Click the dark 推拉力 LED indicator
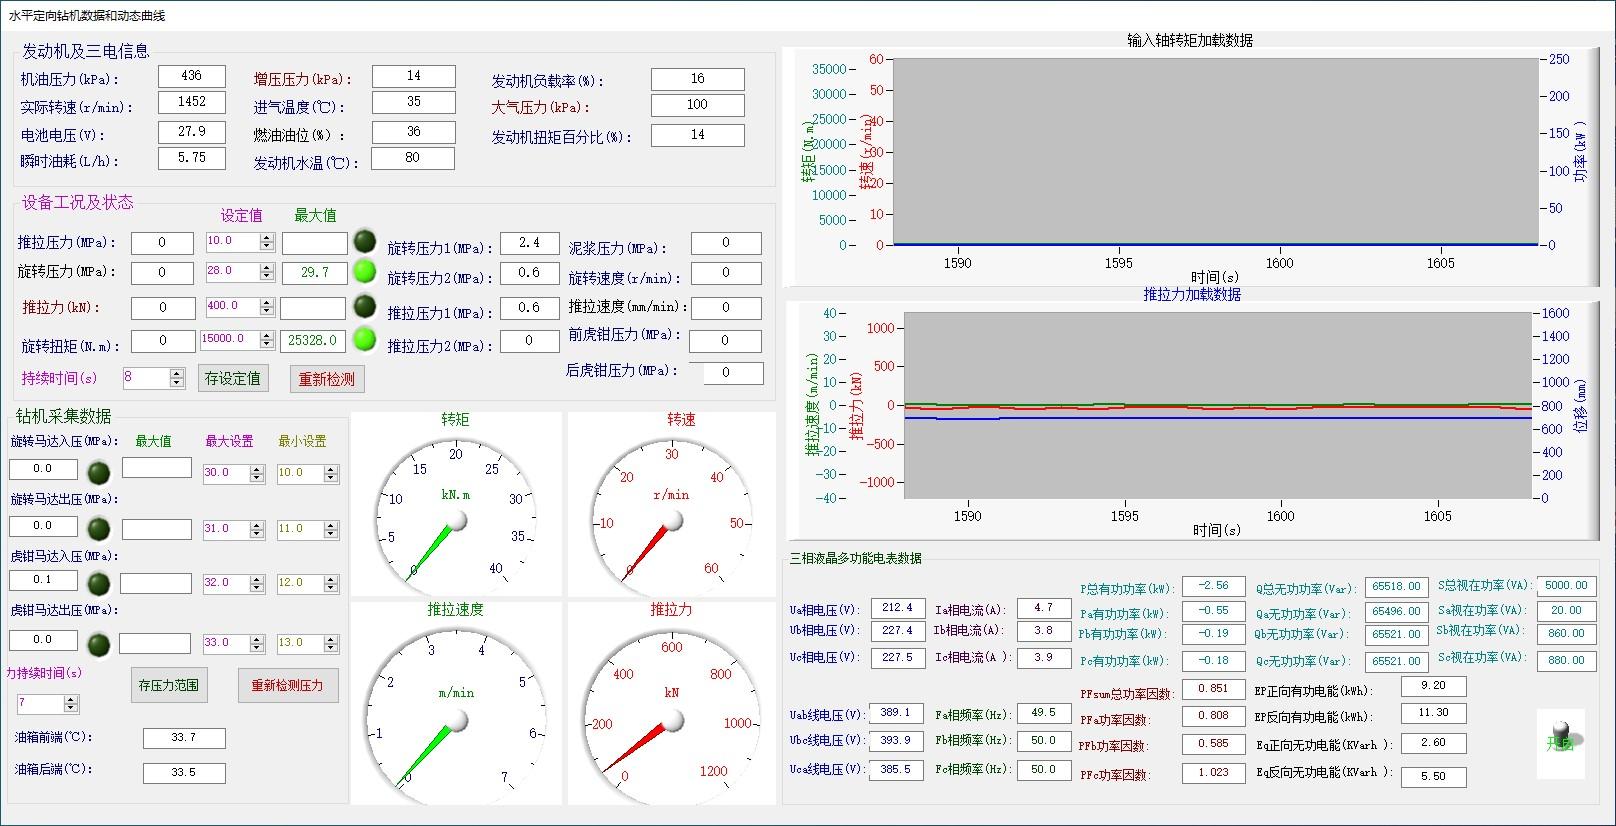 click(x=365, y=306)
